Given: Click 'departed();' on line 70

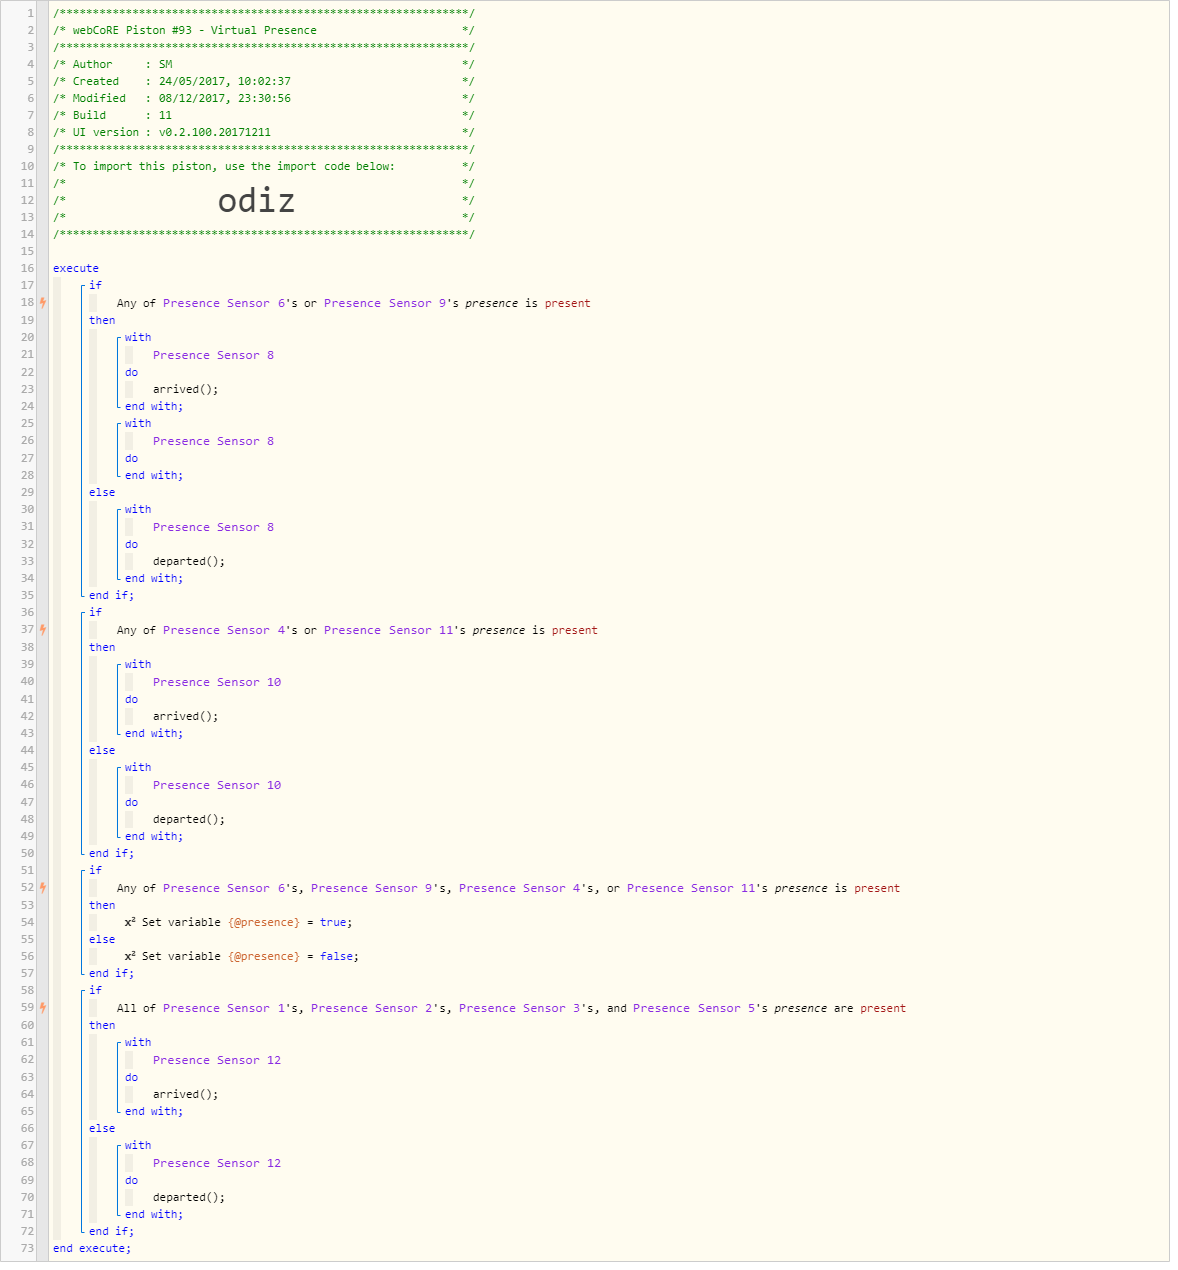Looking at the screenshot, I should (x=189, y=1197).
